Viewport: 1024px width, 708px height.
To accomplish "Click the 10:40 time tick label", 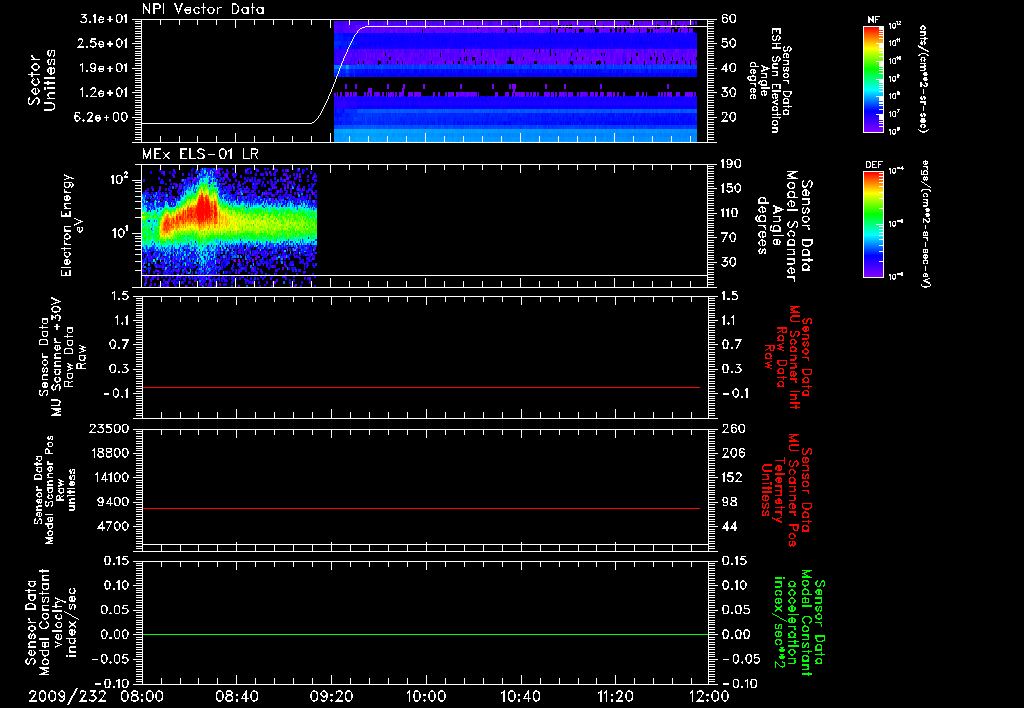I will [x=520, y=696].
